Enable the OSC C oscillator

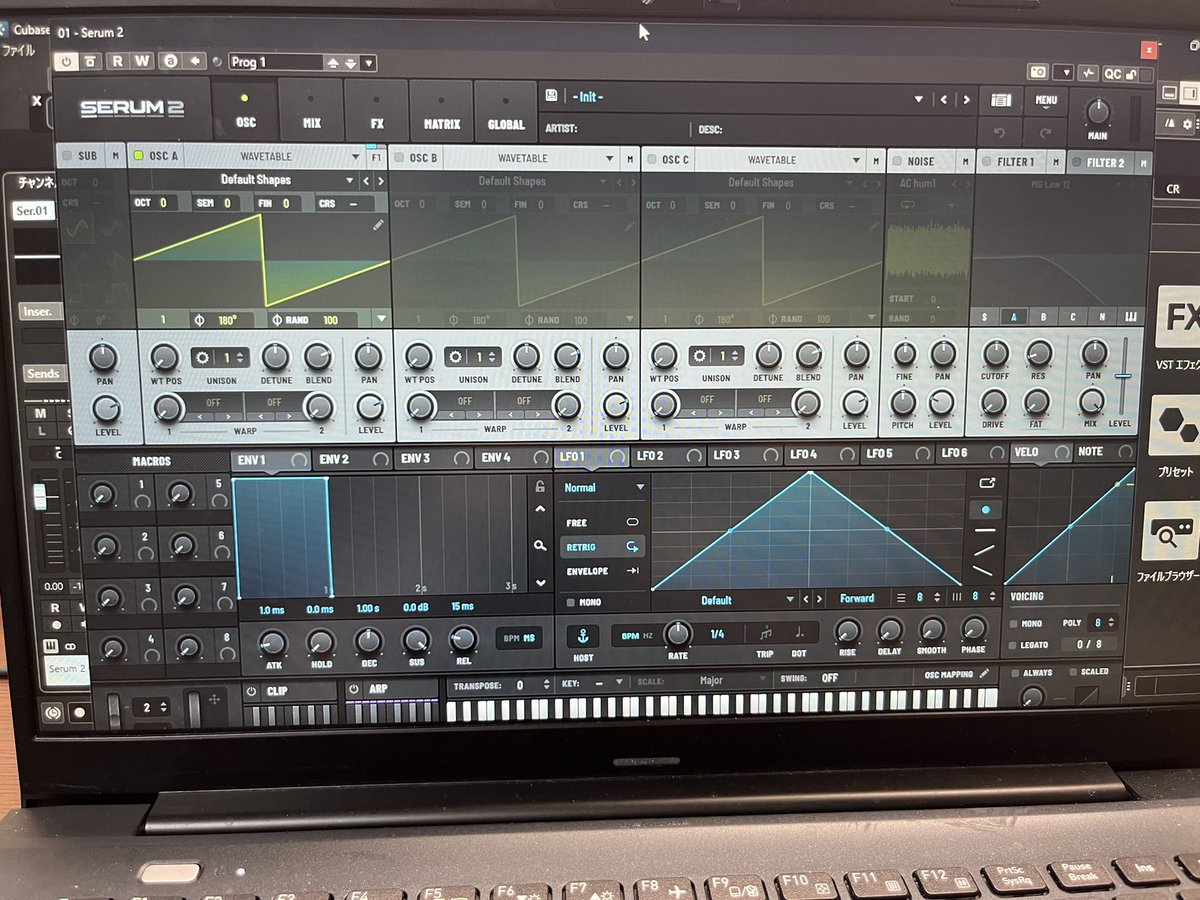point(650,159)
